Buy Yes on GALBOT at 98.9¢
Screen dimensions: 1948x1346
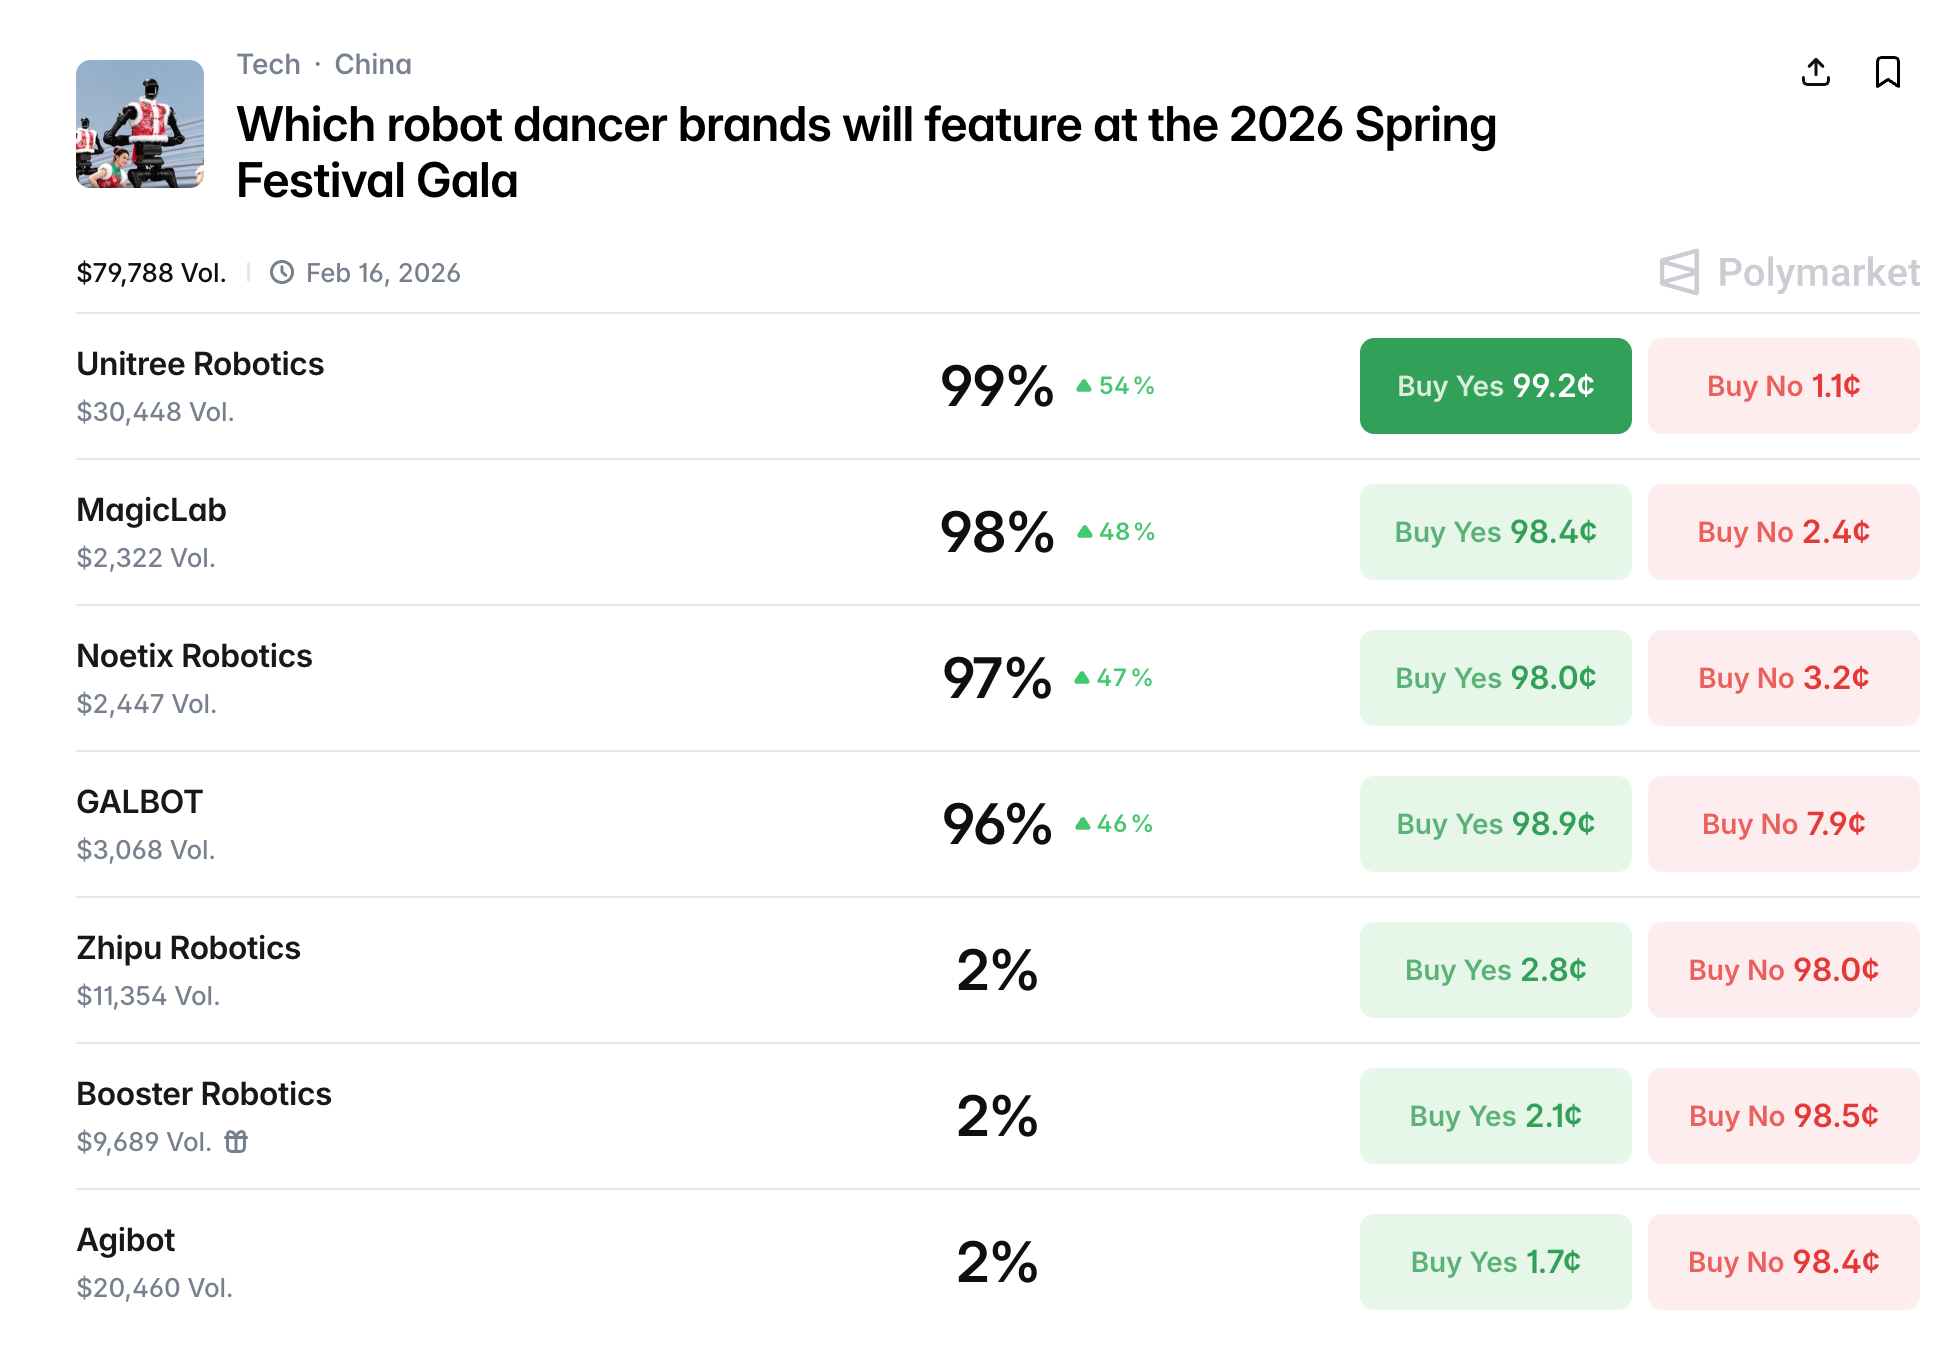pyautogui.click(x=1495, y=824)
